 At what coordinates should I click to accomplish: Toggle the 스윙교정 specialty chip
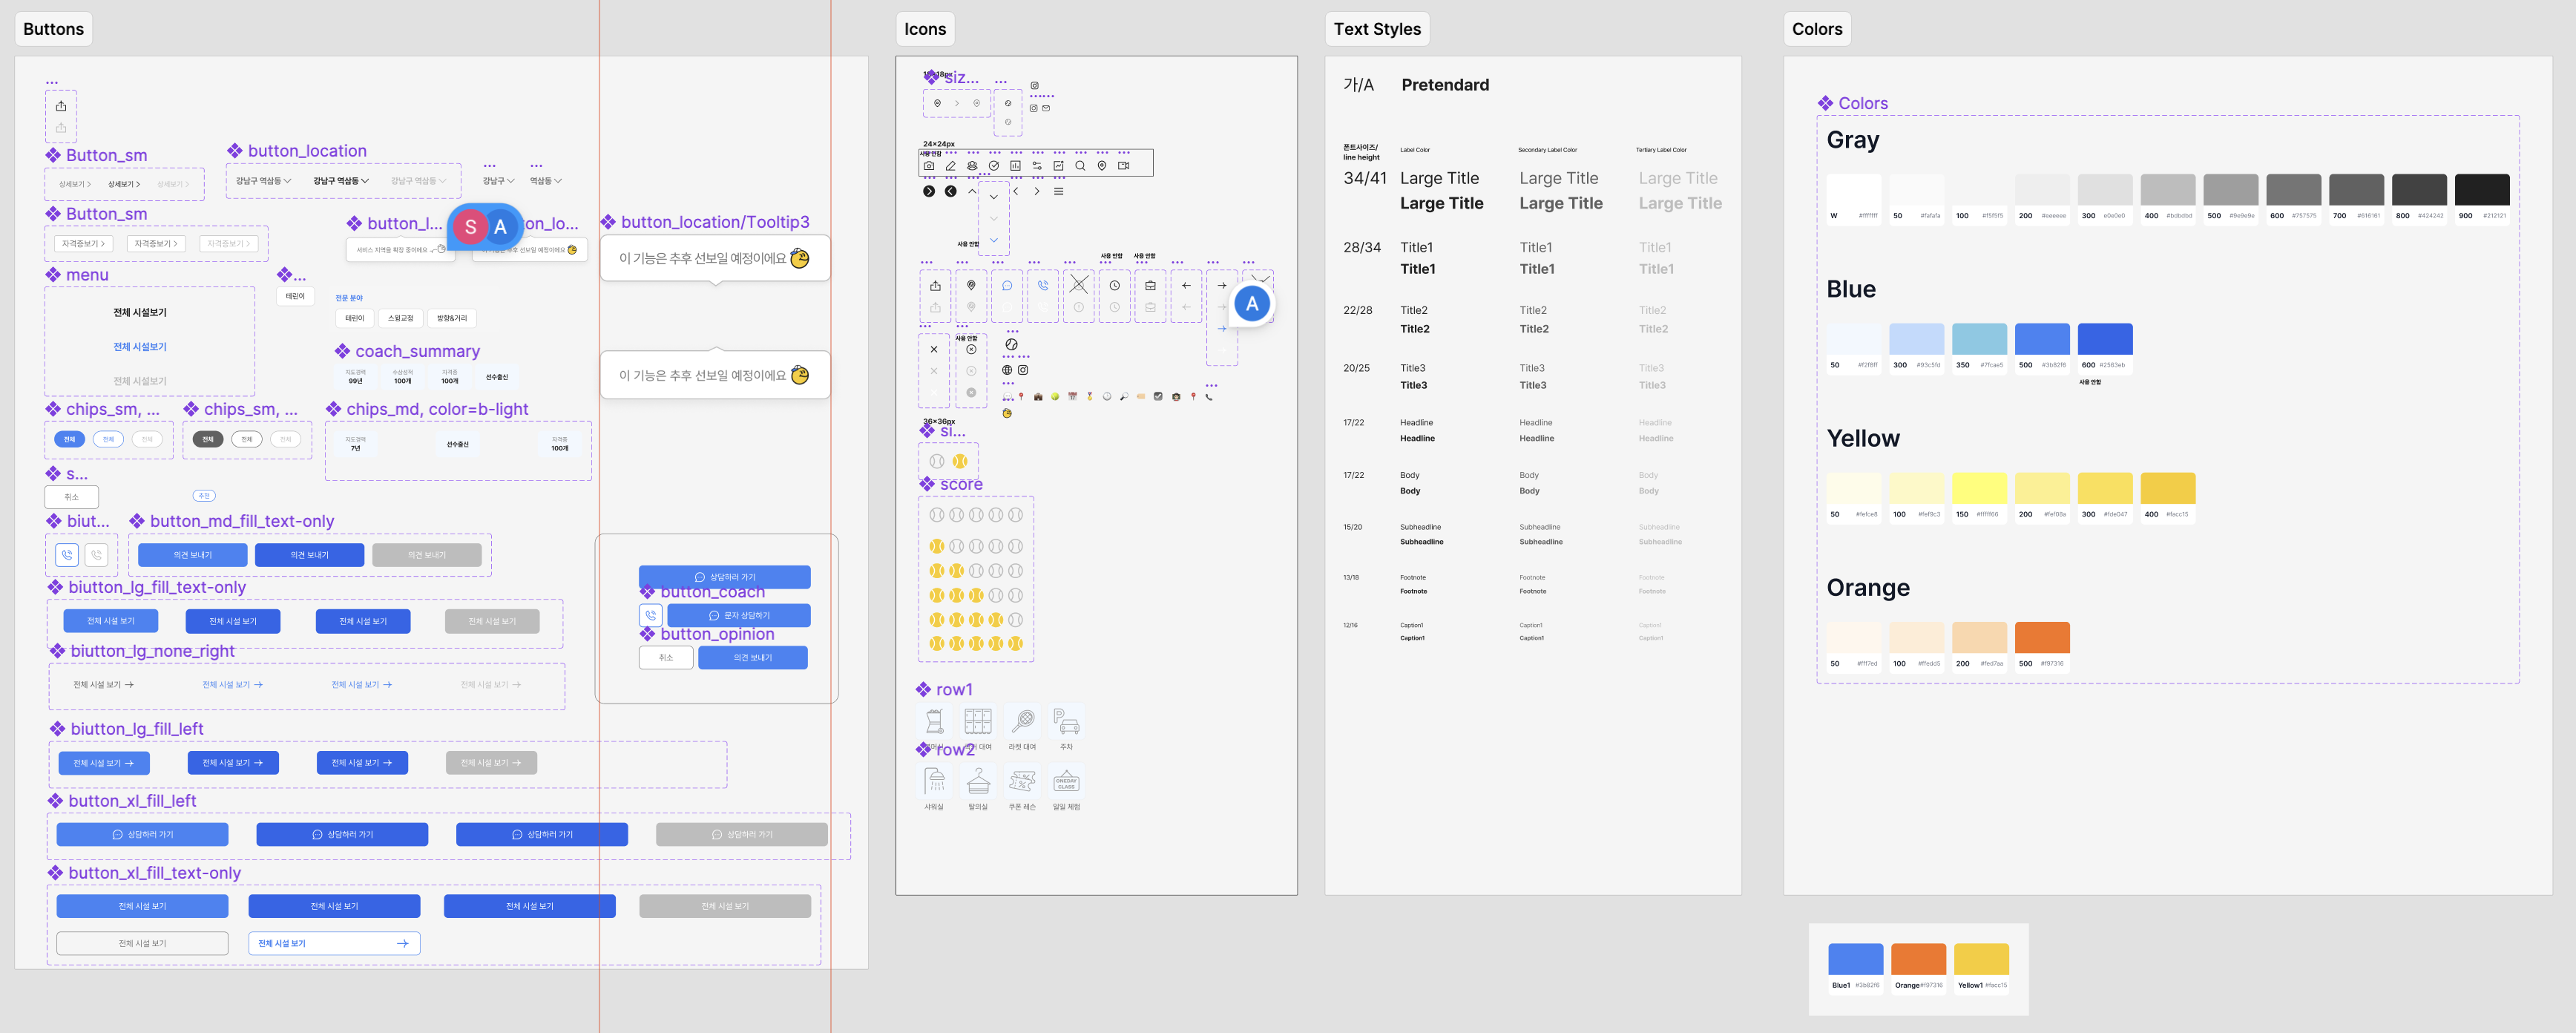pyautogui.click(x=400, y=318)
